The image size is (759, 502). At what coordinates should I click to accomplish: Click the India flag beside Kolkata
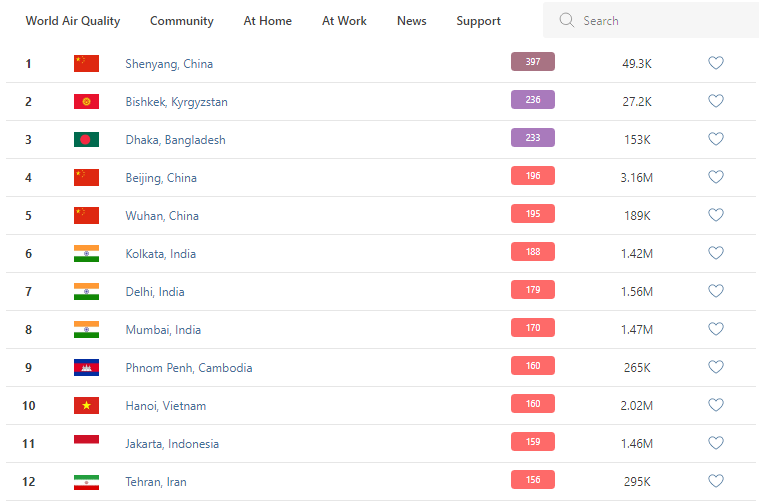pos(87,254)
